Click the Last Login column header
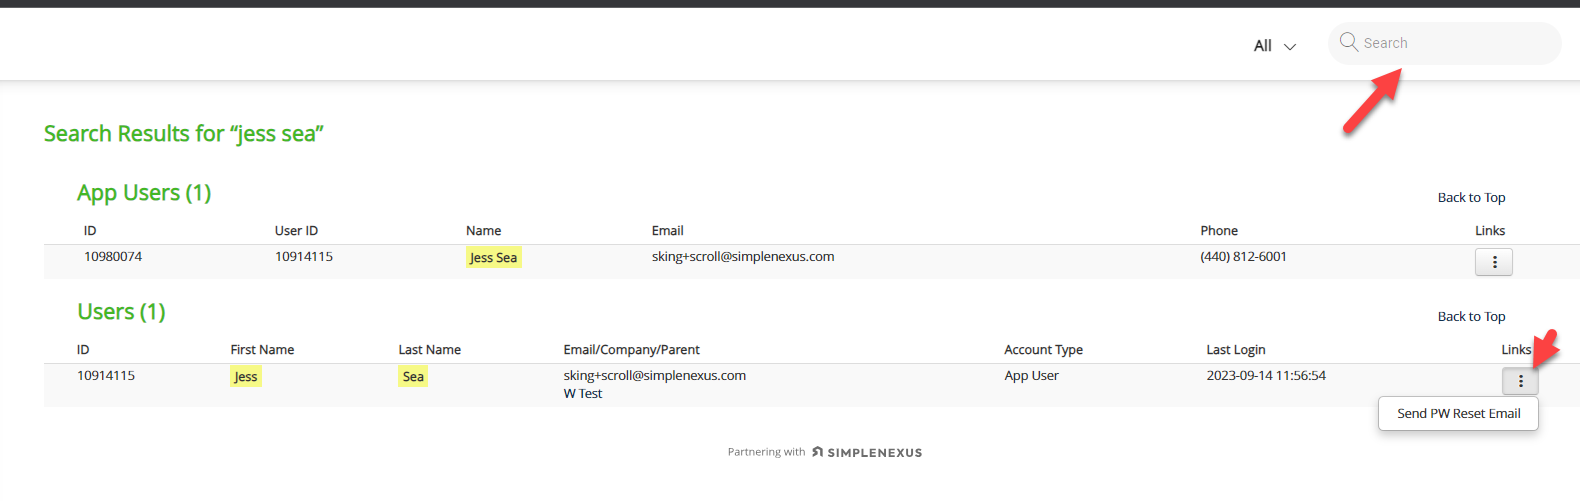The width and height of the screenshot is (1580, 501). click(1235, 350)
